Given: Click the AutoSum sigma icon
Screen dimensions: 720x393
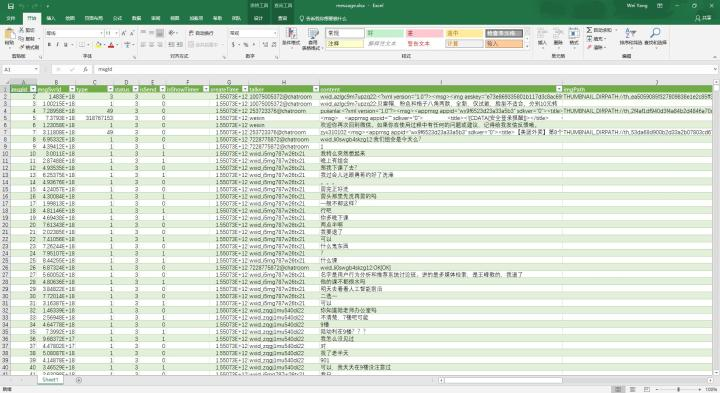Looking at the screenshot, I should point(589,30).
